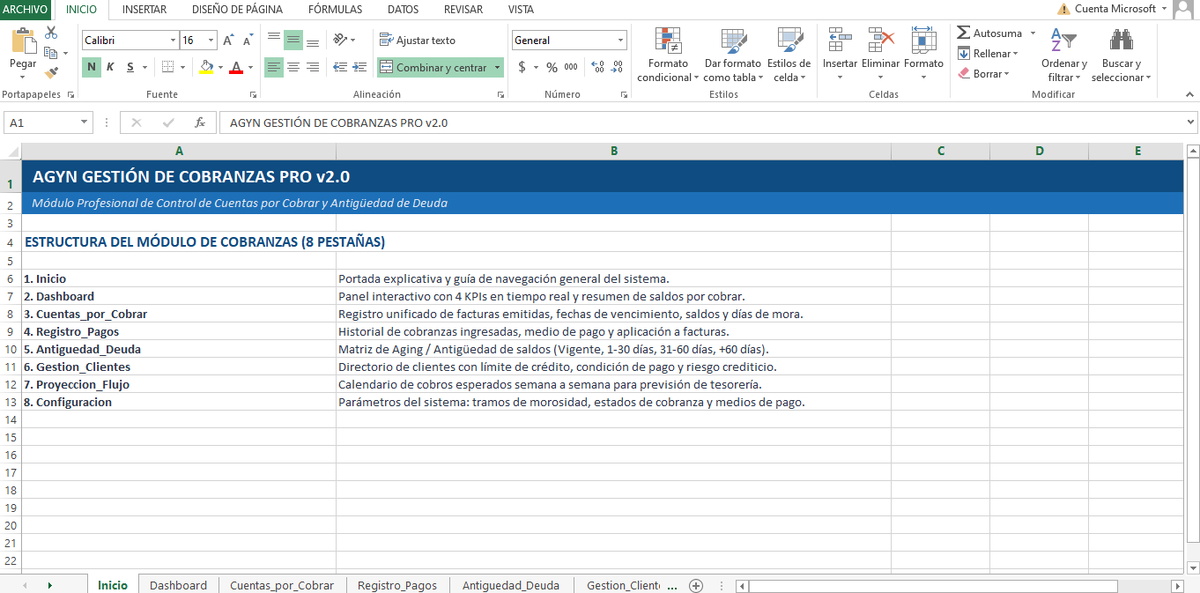The height and width of the screenshot is (593, 1200).
Task: Toggle align middle
Action: click(x=293, y=40)
